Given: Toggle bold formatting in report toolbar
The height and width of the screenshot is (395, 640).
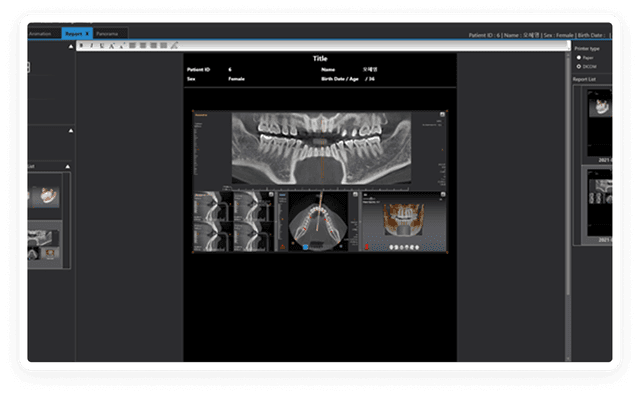Looking at the screenshot, I should click(x=81, y=45).
